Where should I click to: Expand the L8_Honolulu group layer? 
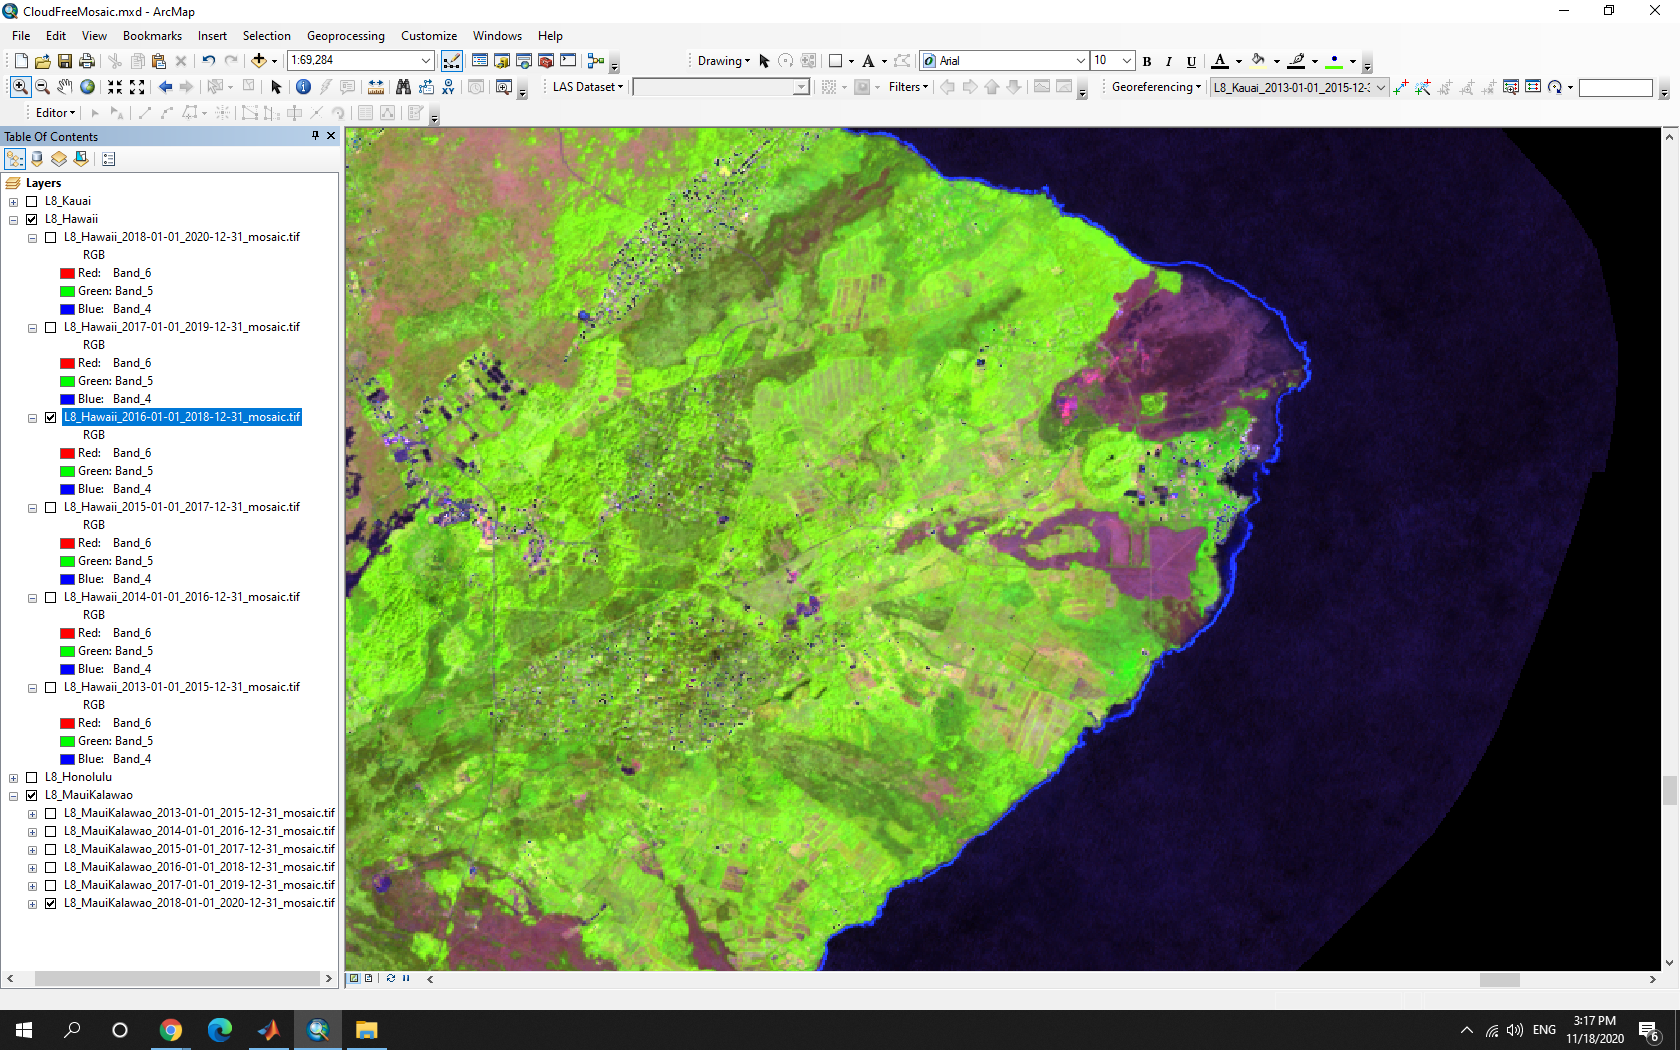tap(14, 778)
